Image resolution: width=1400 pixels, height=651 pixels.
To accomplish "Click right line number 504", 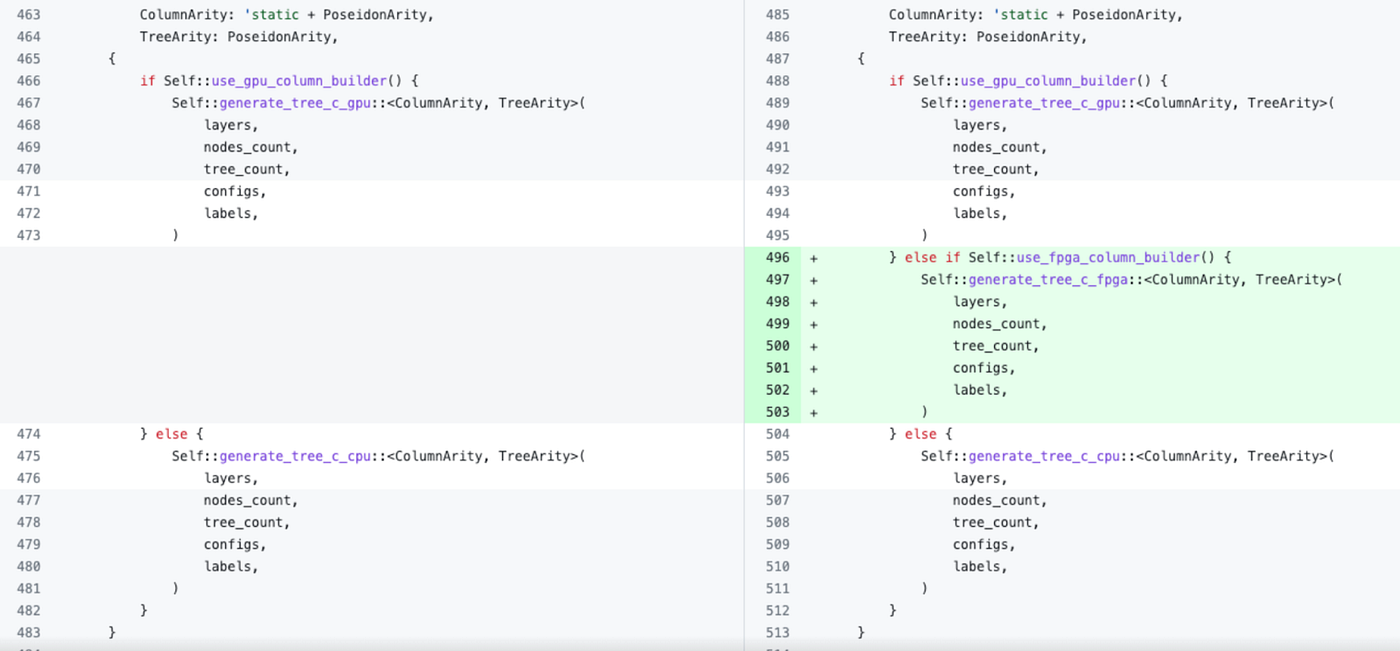I will pyautogui.click(x=777, y=434).
